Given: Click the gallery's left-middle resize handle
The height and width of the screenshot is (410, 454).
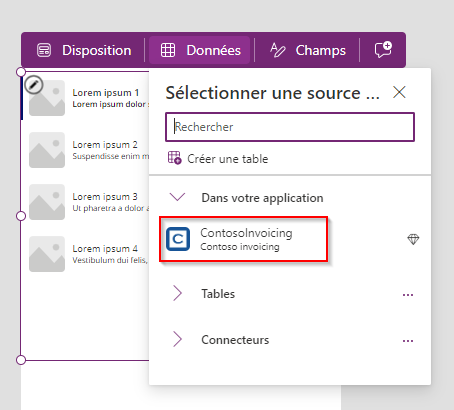Looking at the screenshot, I should (21, 216).
